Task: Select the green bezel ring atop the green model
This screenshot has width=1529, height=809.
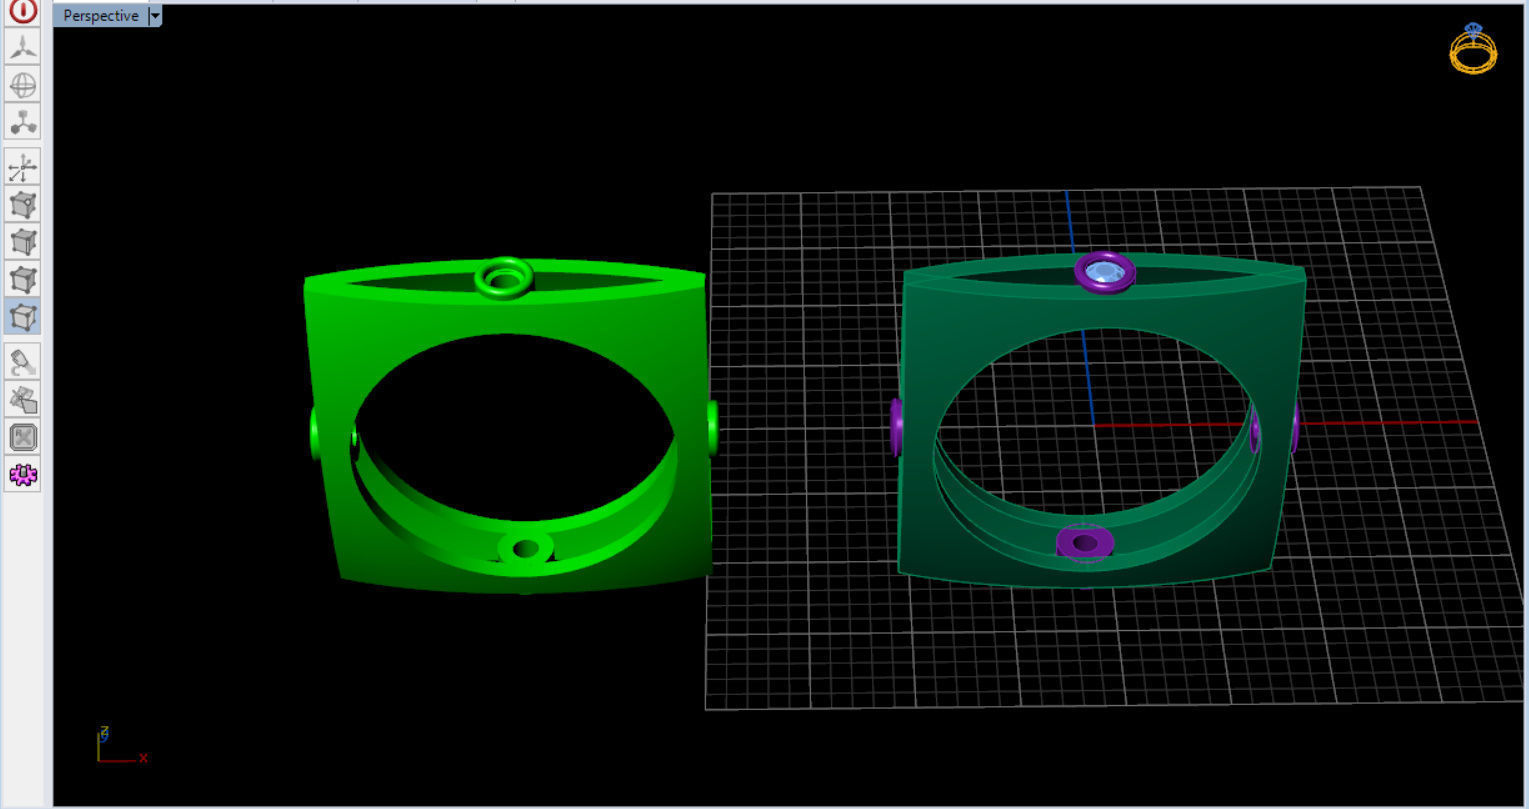Action: (504, 277)
